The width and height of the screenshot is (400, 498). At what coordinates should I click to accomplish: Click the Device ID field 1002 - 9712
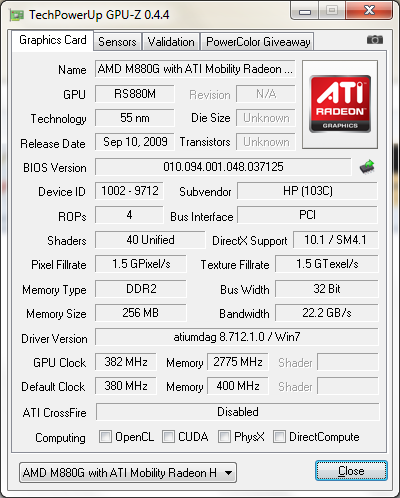coord(129,191)
